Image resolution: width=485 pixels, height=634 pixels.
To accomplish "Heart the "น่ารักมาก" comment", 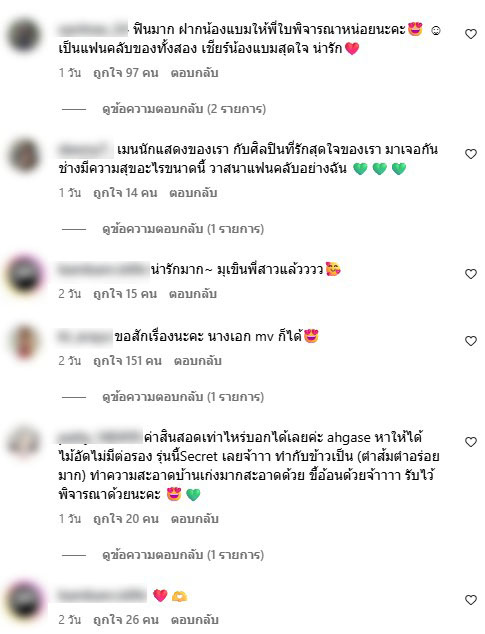I will (x=471, y=274).
